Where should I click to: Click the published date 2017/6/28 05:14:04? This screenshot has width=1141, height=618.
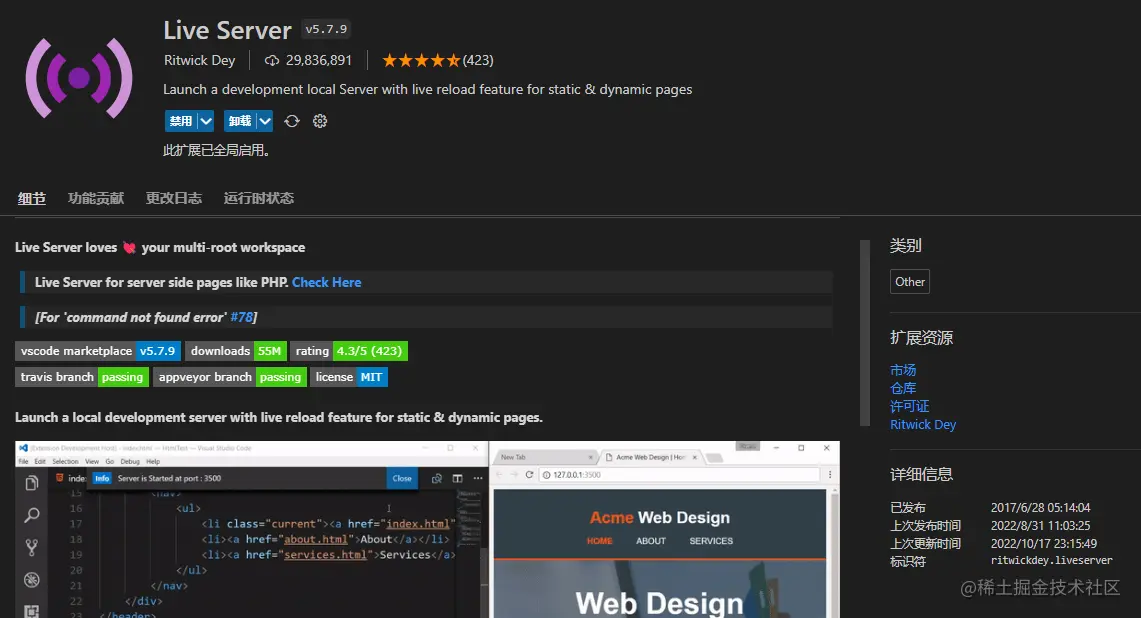tap(1041, 507)
